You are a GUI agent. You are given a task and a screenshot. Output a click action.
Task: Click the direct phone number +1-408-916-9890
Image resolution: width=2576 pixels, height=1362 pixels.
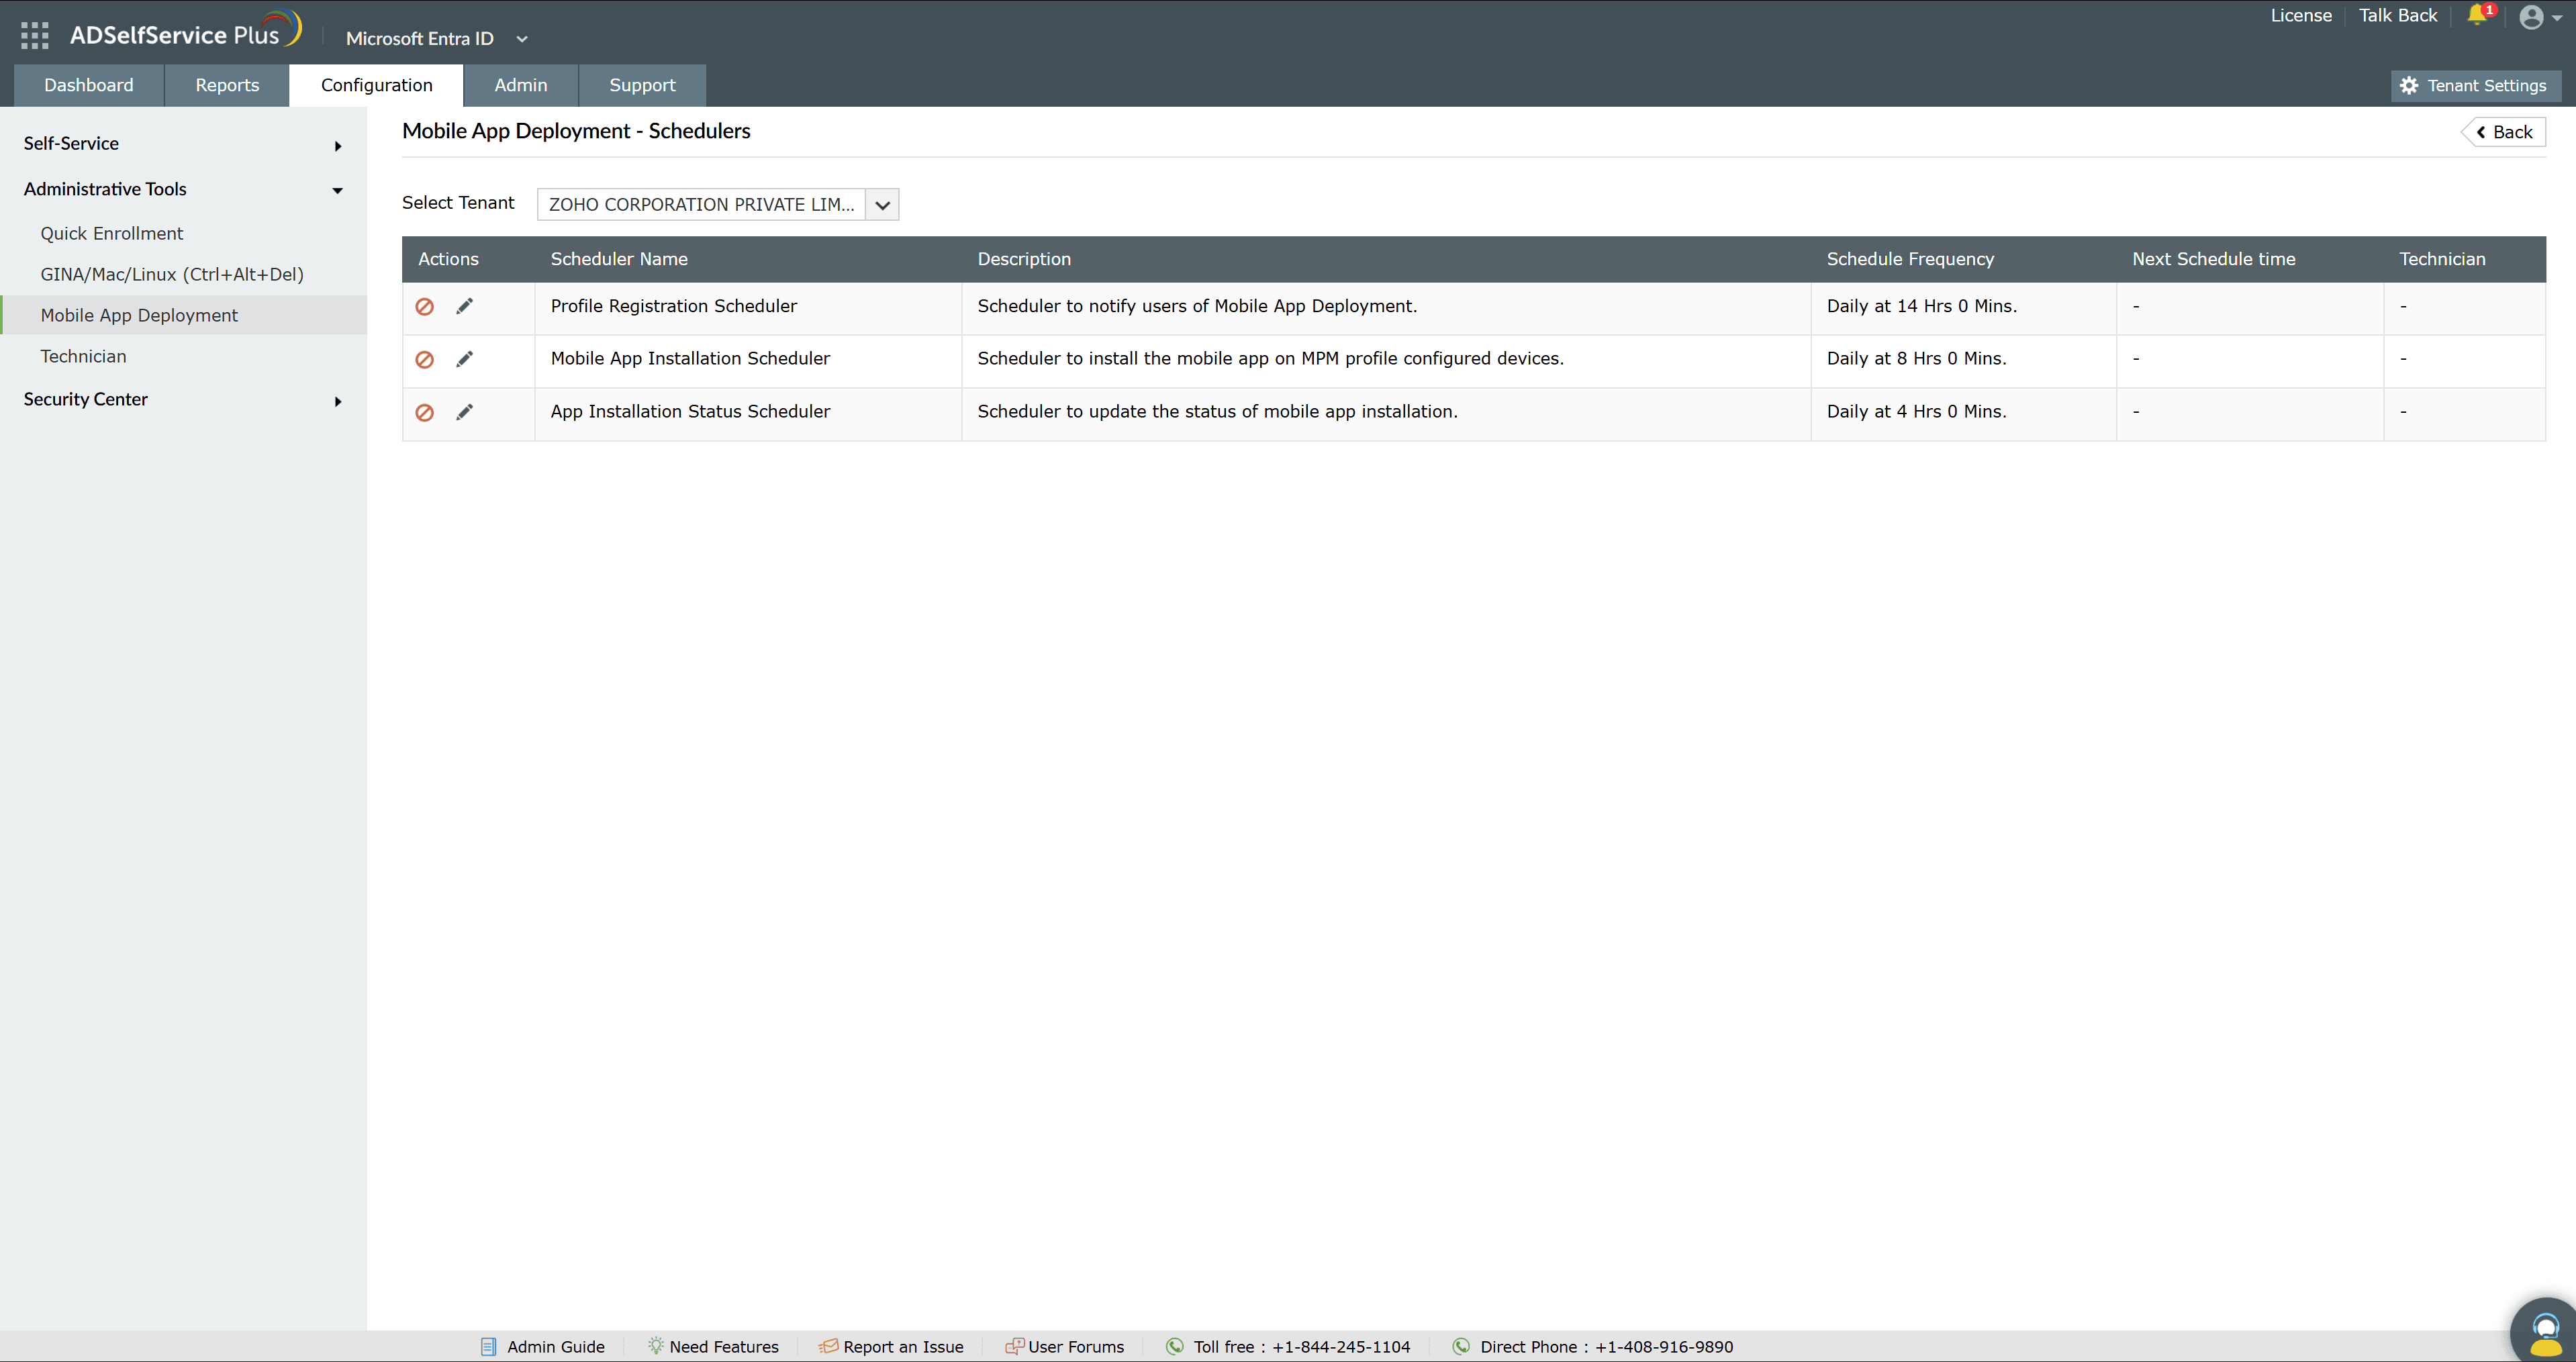tap(1664, 1347)
